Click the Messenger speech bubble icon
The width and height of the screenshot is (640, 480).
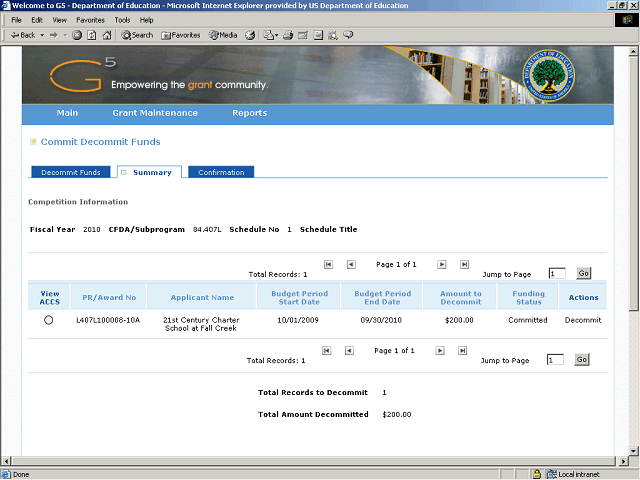point(348,35)
